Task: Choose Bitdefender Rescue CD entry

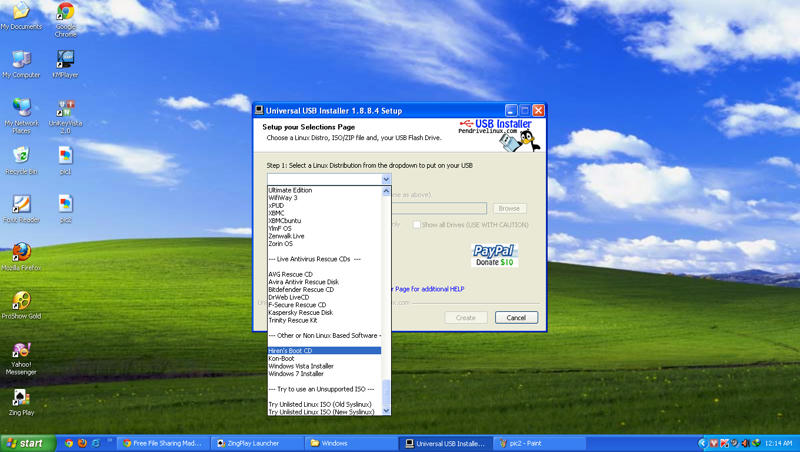Action: click(x=324, y=289)
